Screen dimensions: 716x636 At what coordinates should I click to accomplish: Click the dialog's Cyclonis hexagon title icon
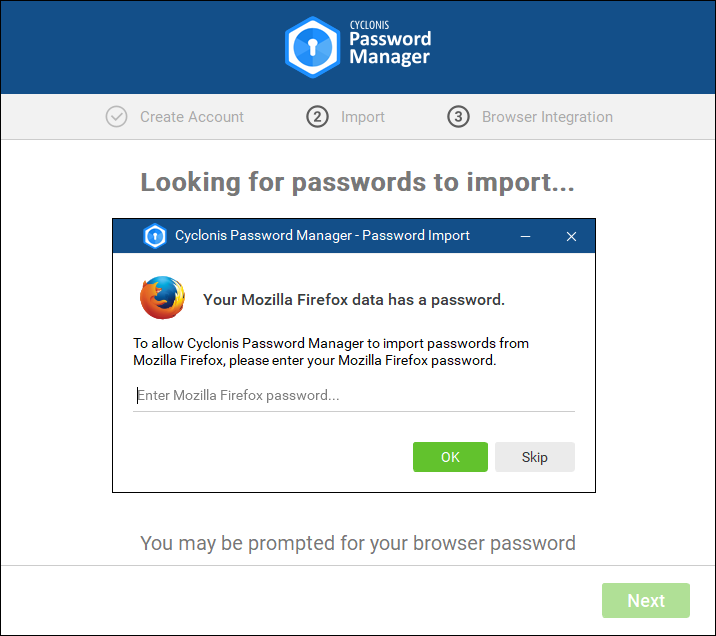point(154,236)
